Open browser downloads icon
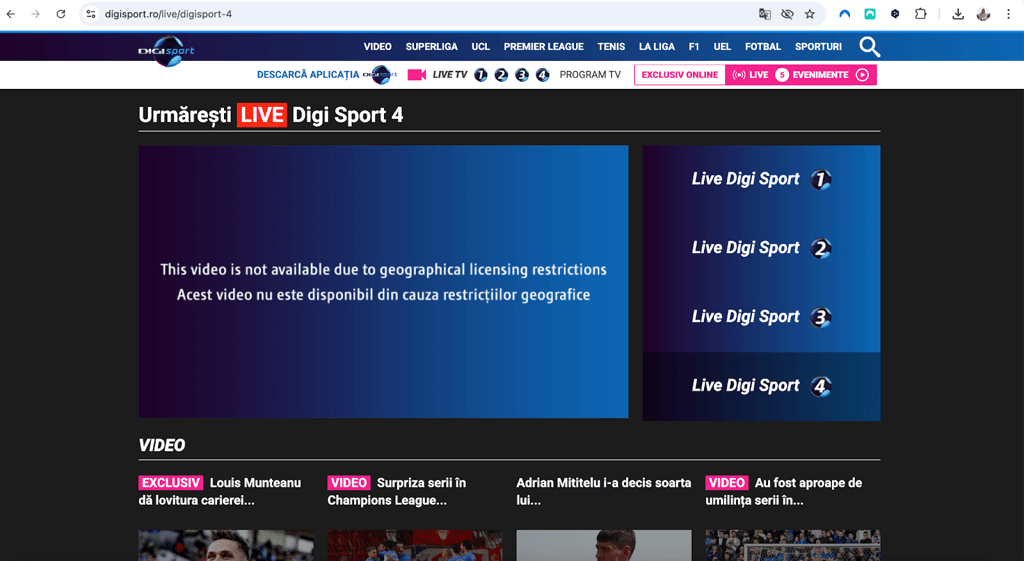This screenshot has height=561, width=1024. coord(957,14)
